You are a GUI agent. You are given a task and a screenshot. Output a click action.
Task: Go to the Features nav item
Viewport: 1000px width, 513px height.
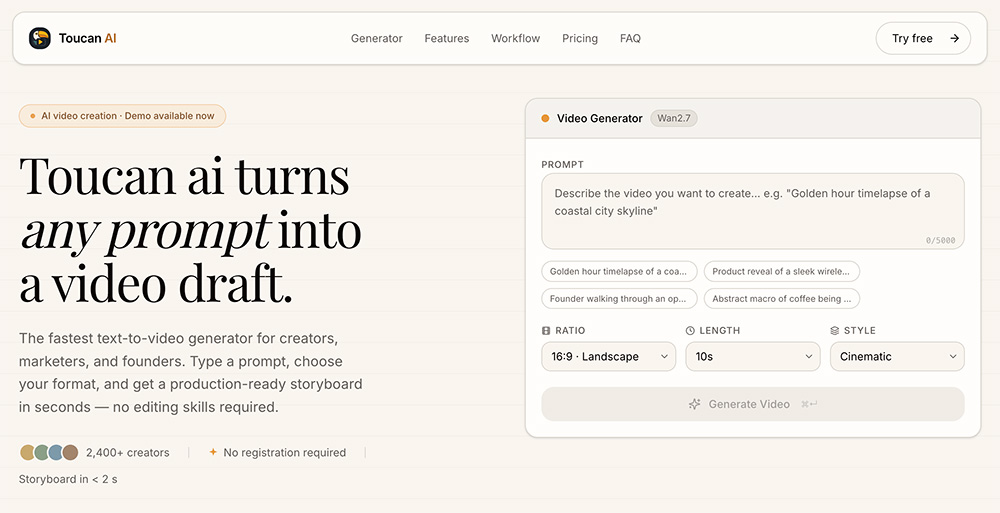[x=446, y=38]
